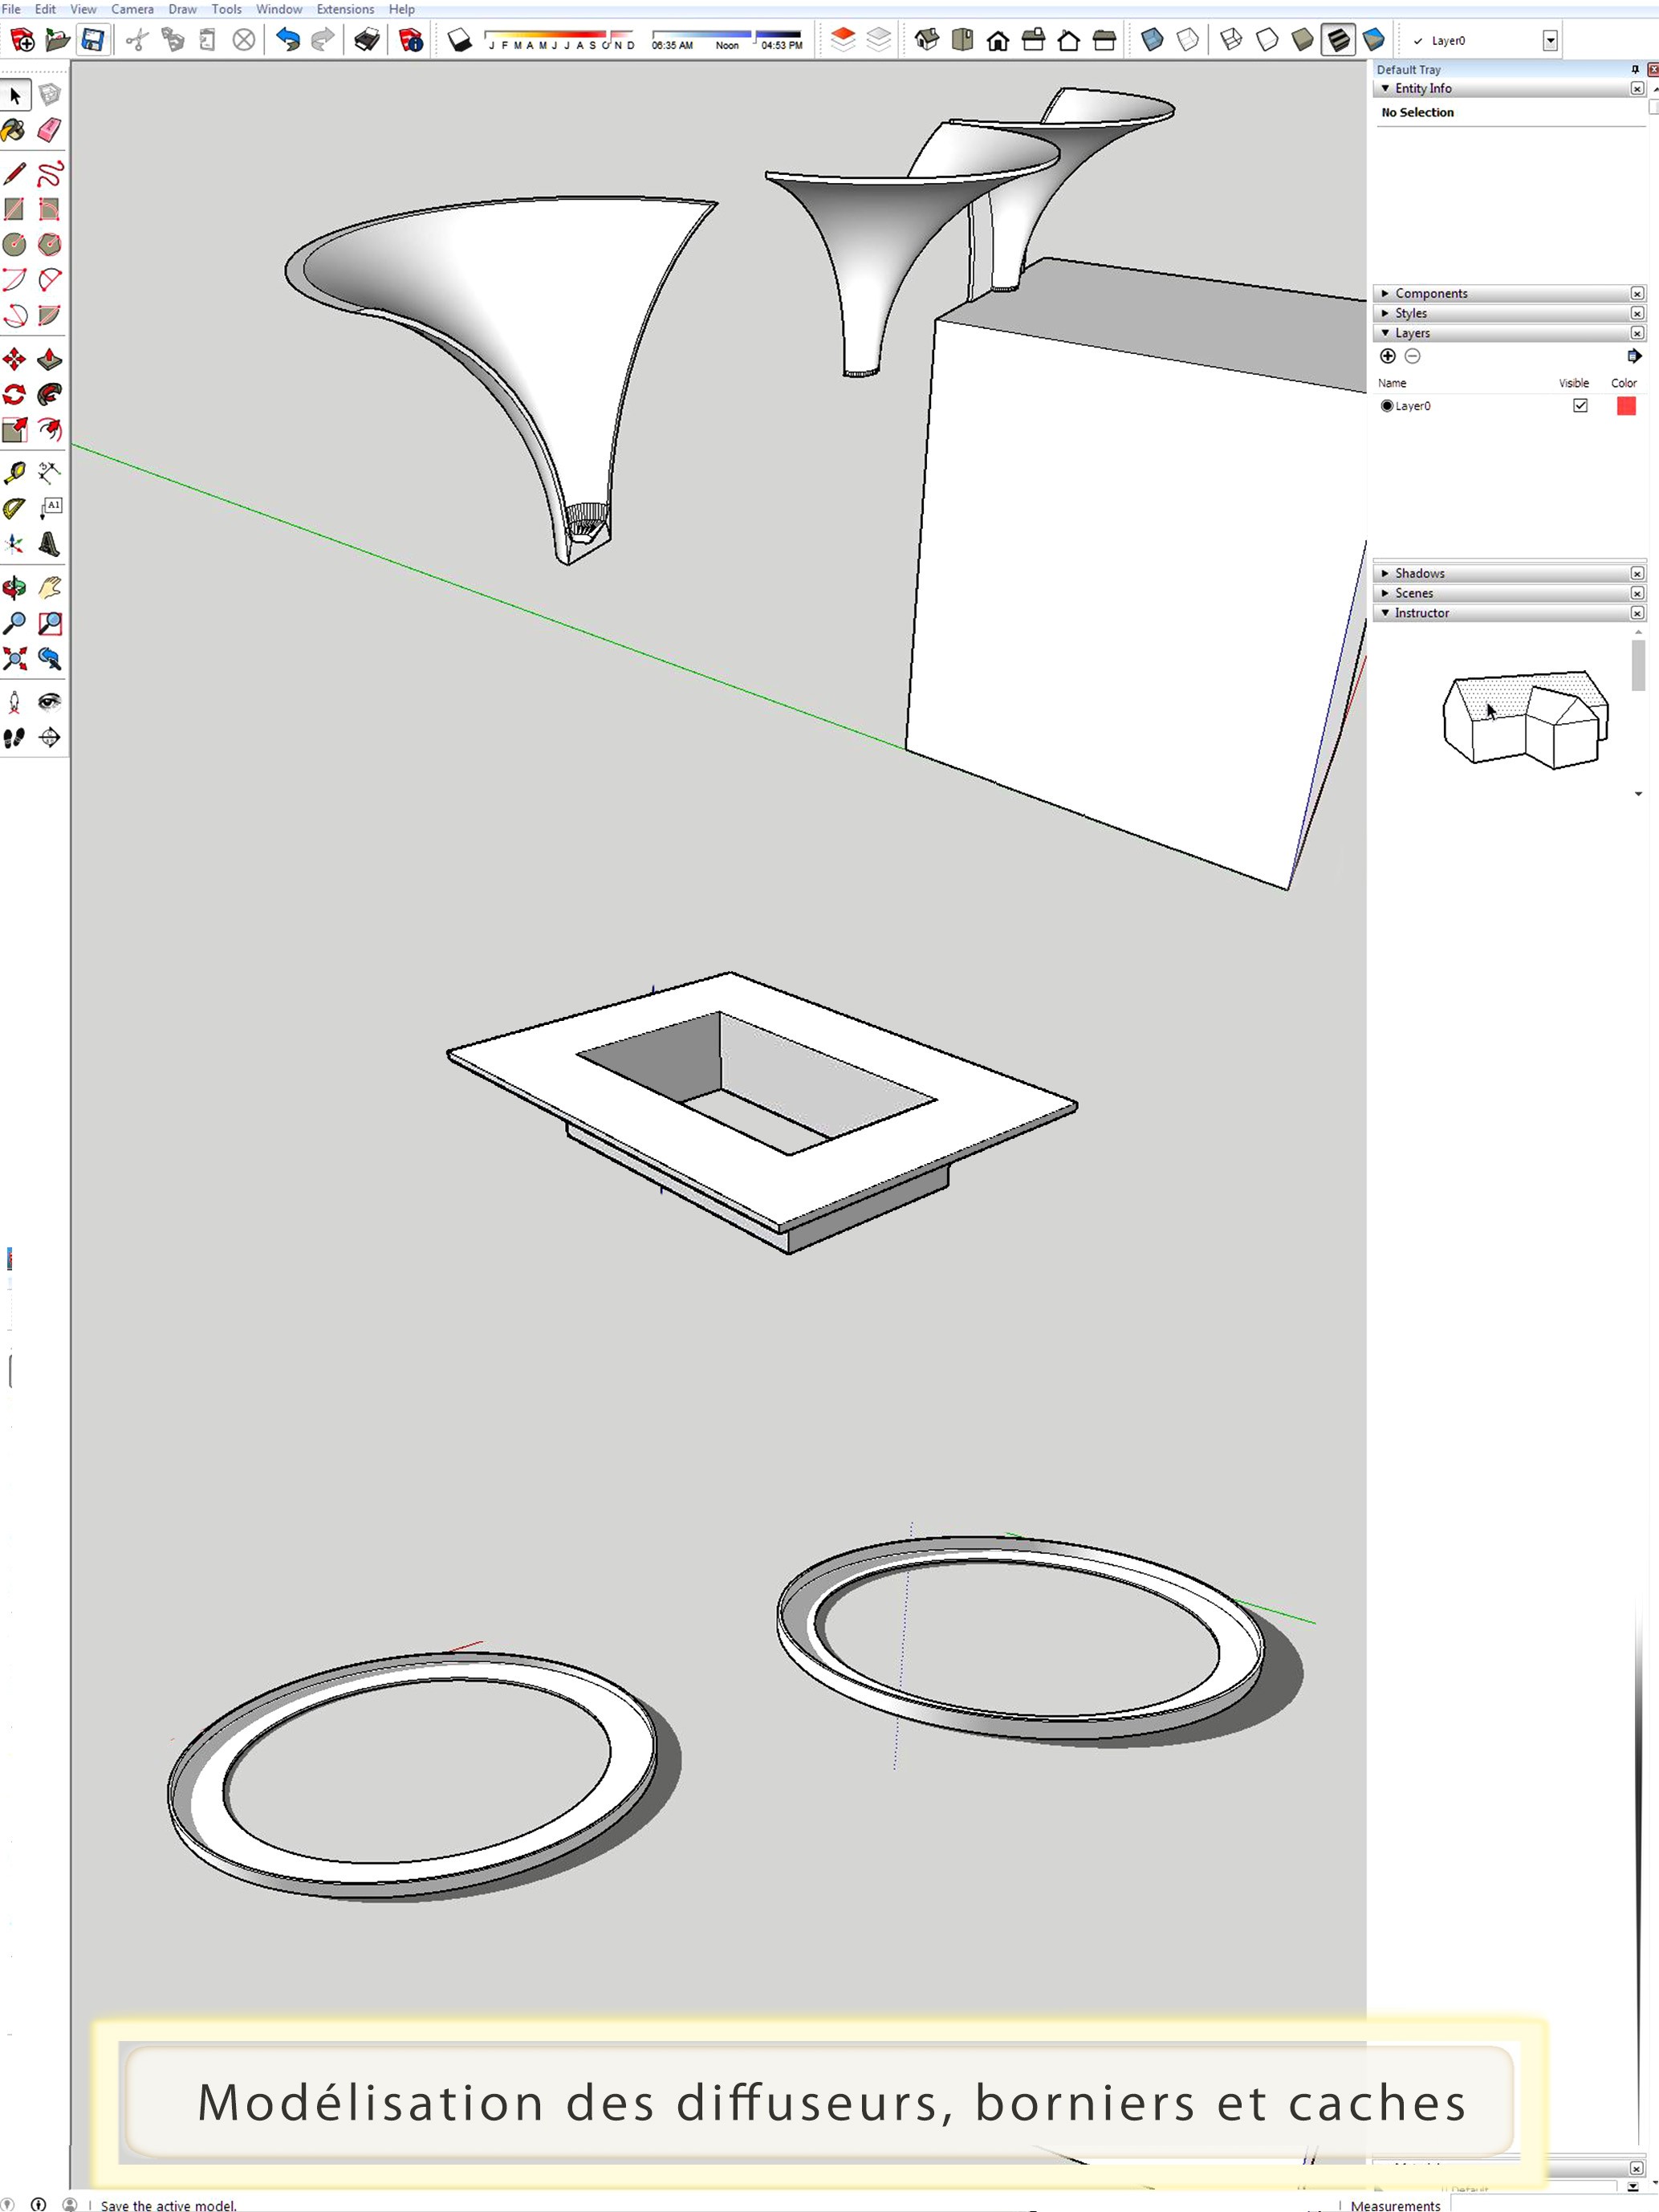Screen dimensions: 1659x2212
Task: Click the Add Layer plus button
Action: pyautogui.click(x=1389, y=357)
